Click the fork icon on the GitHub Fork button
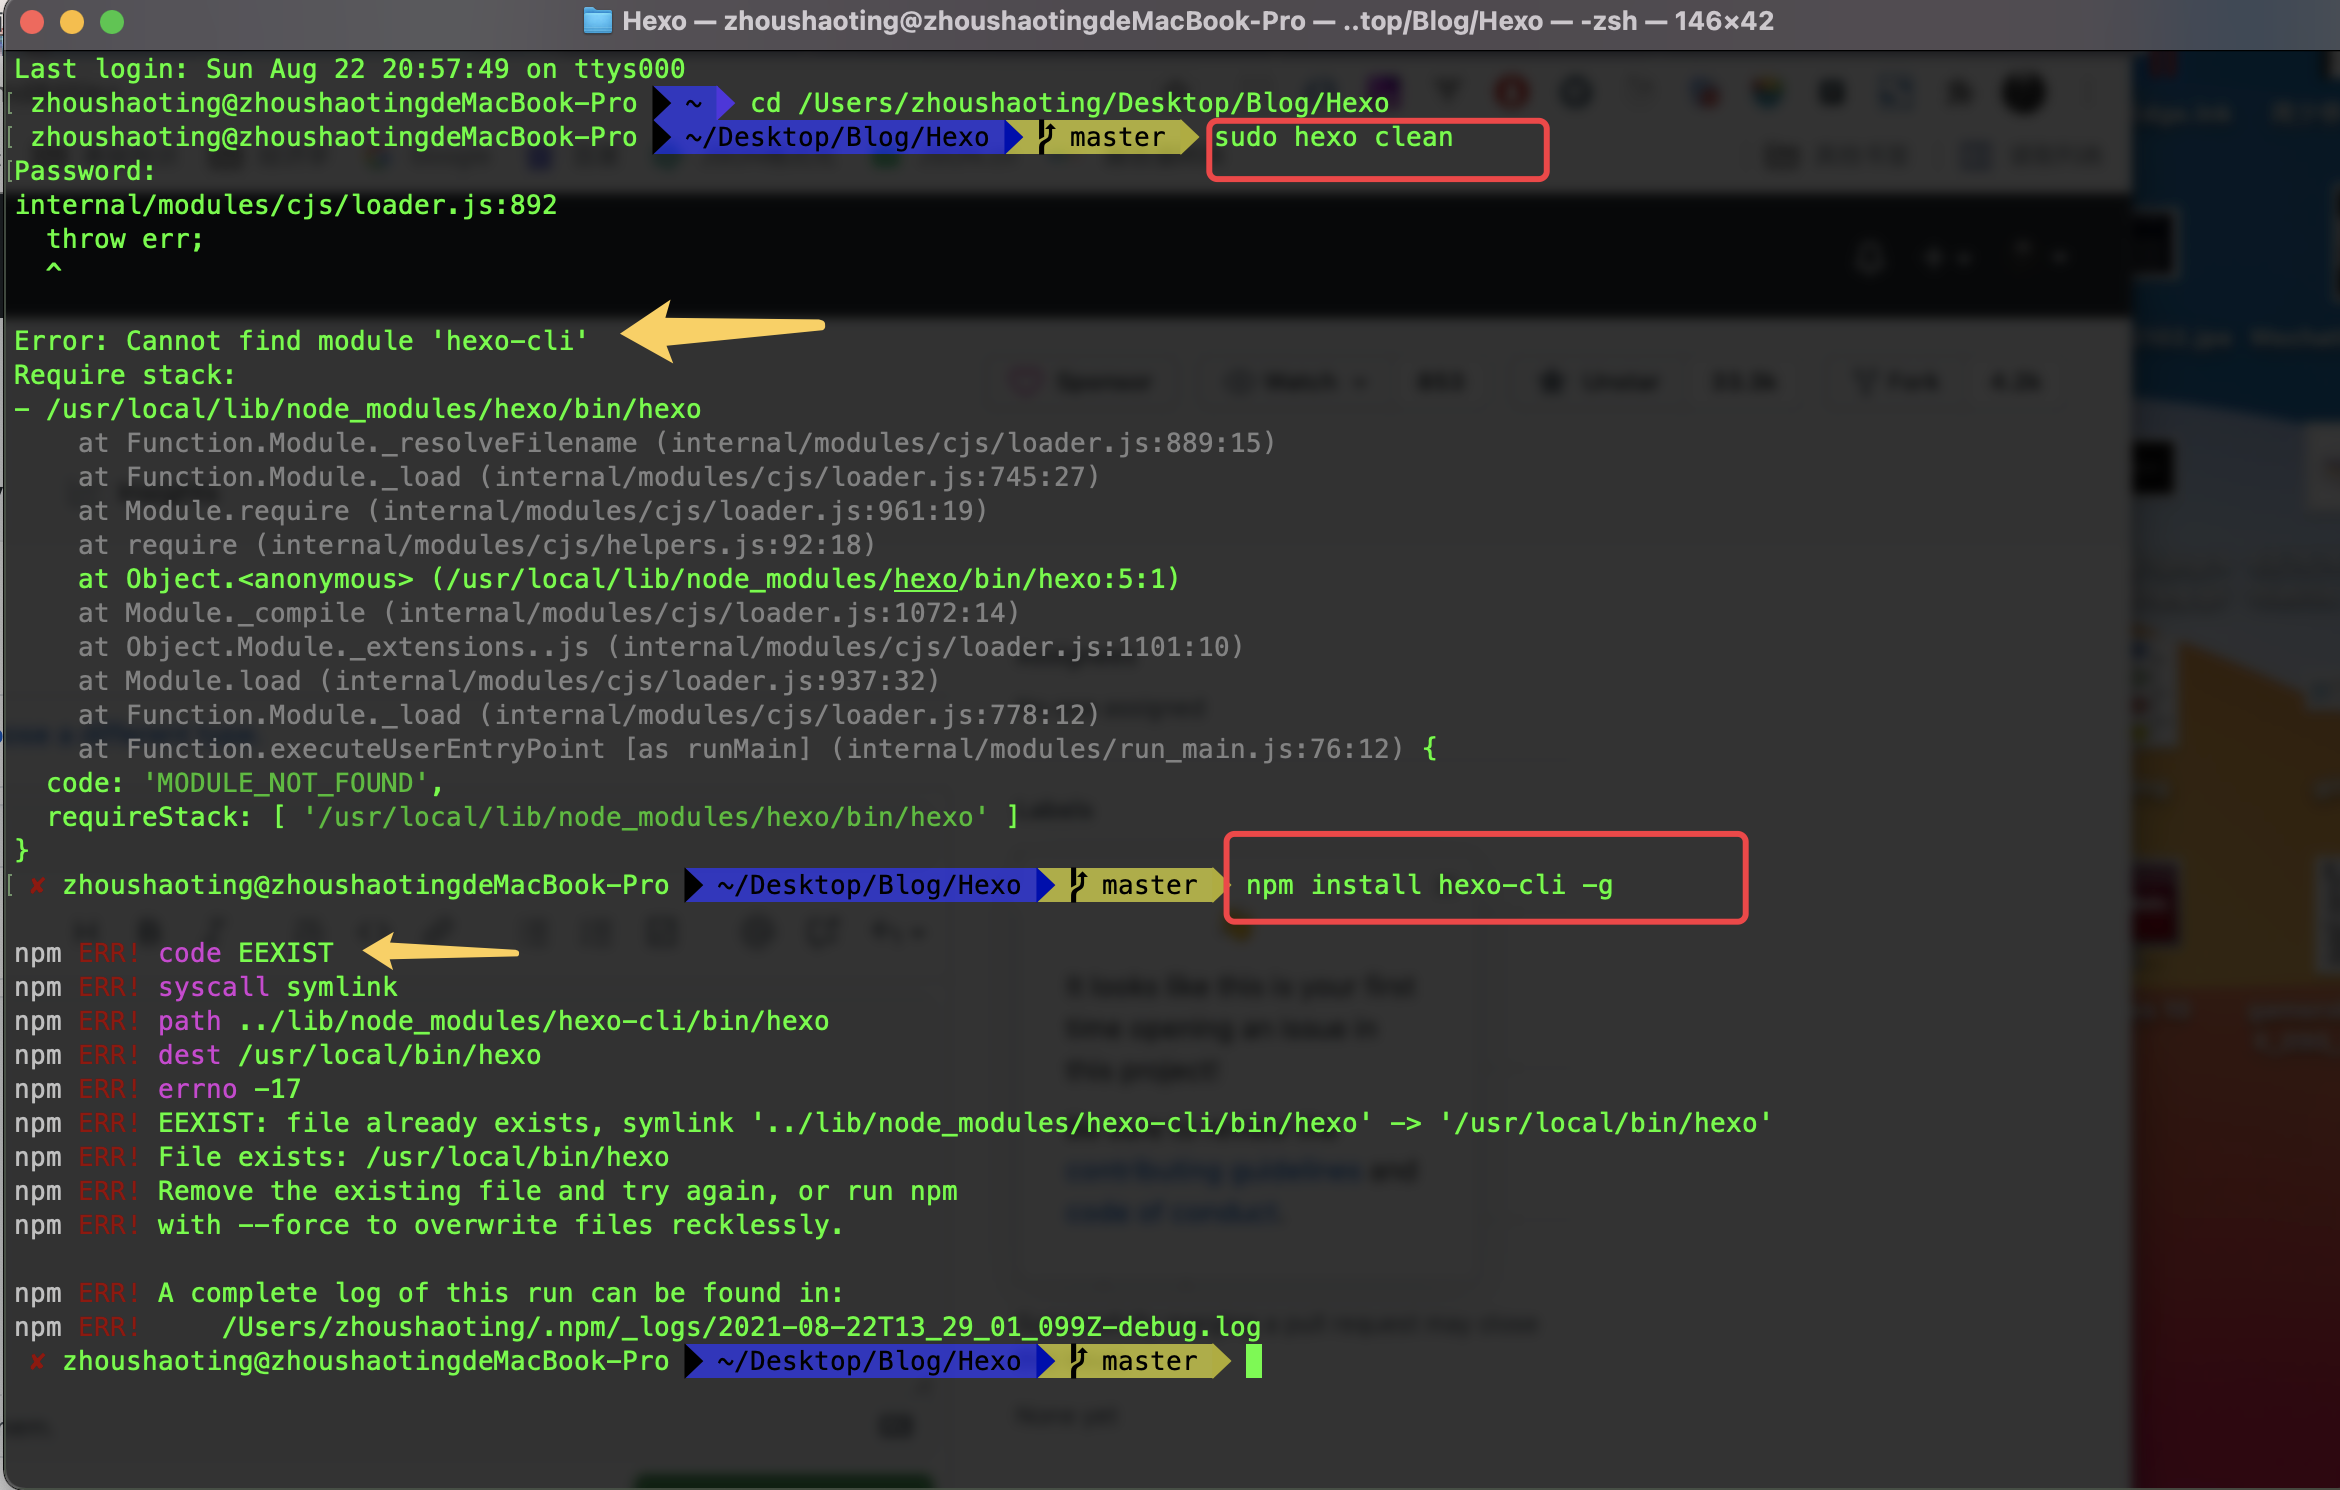 1863,381
